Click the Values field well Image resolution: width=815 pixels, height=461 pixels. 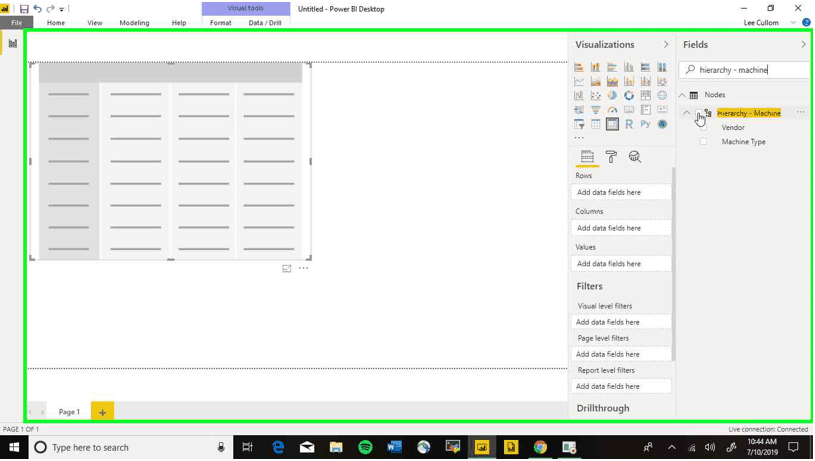point(621,264)
